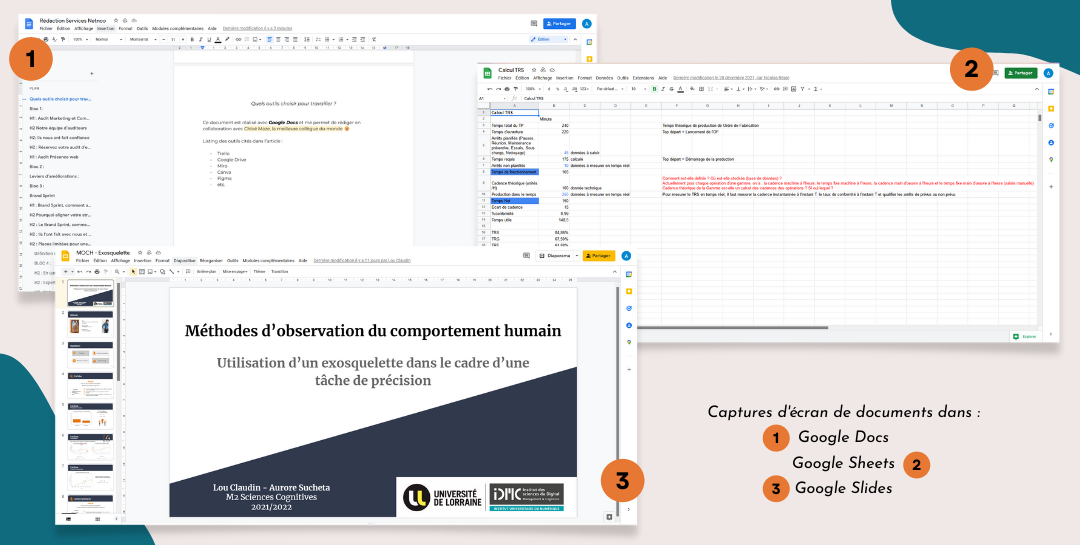Open text color picker in Docs toolbar

click(x=218, y=39)
